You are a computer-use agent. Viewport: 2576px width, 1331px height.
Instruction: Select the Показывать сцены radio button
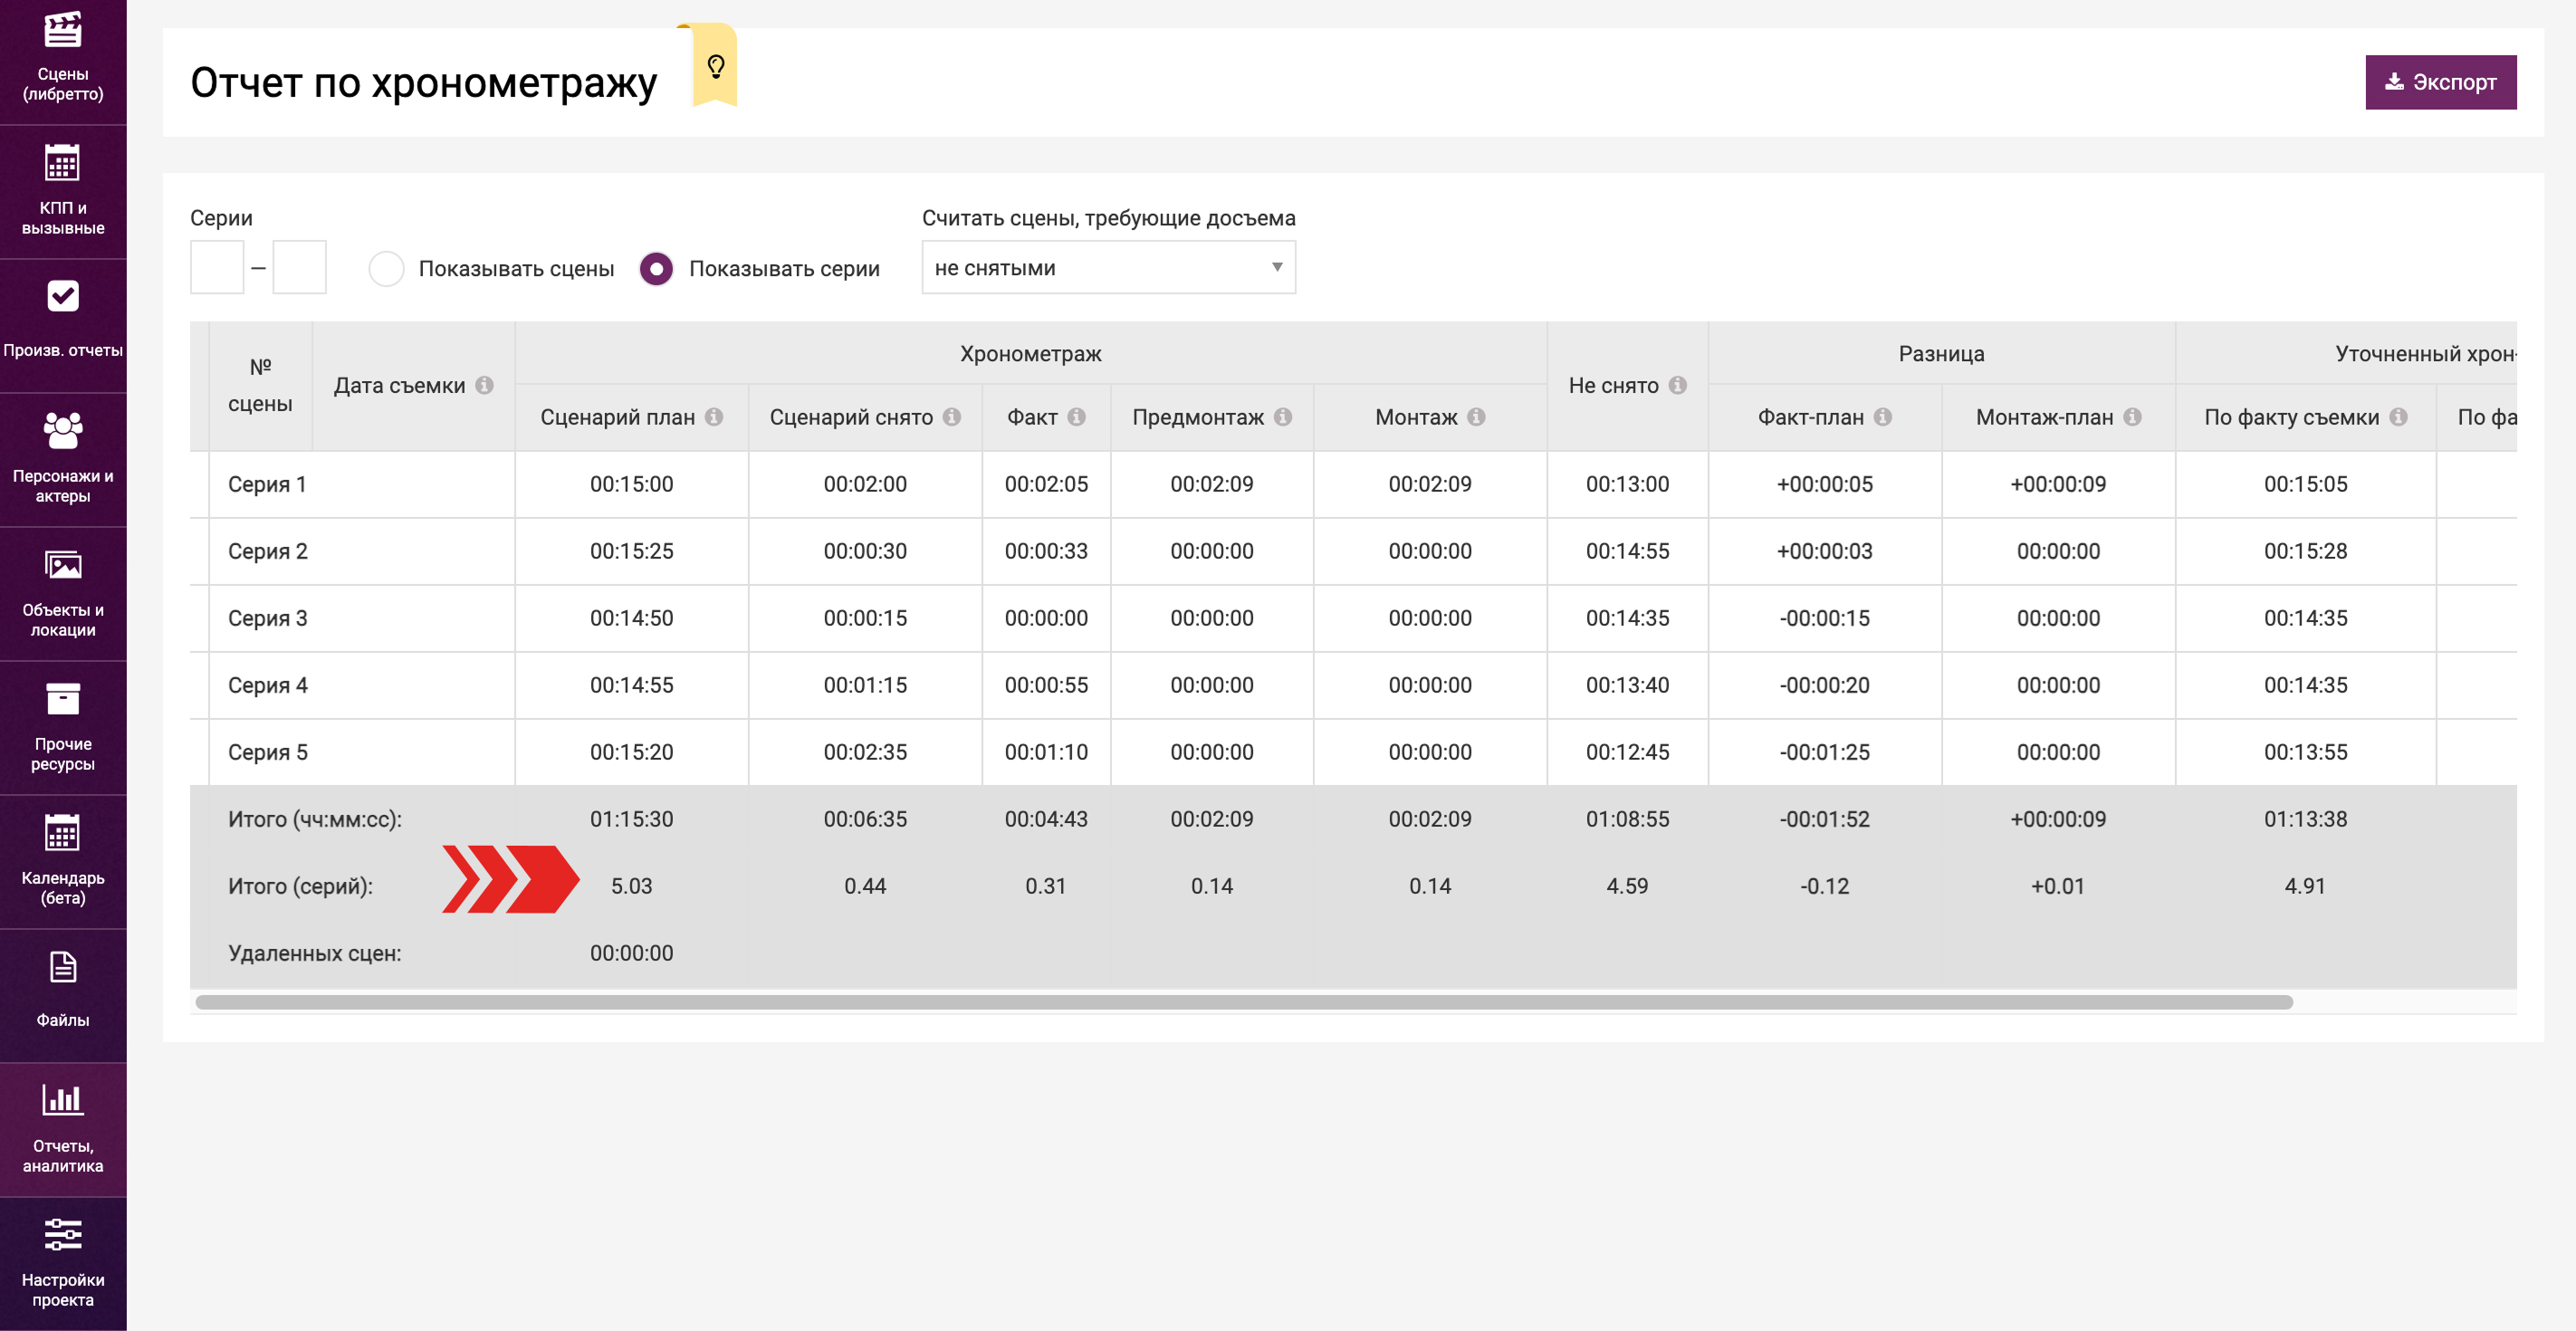pos(386,268)
